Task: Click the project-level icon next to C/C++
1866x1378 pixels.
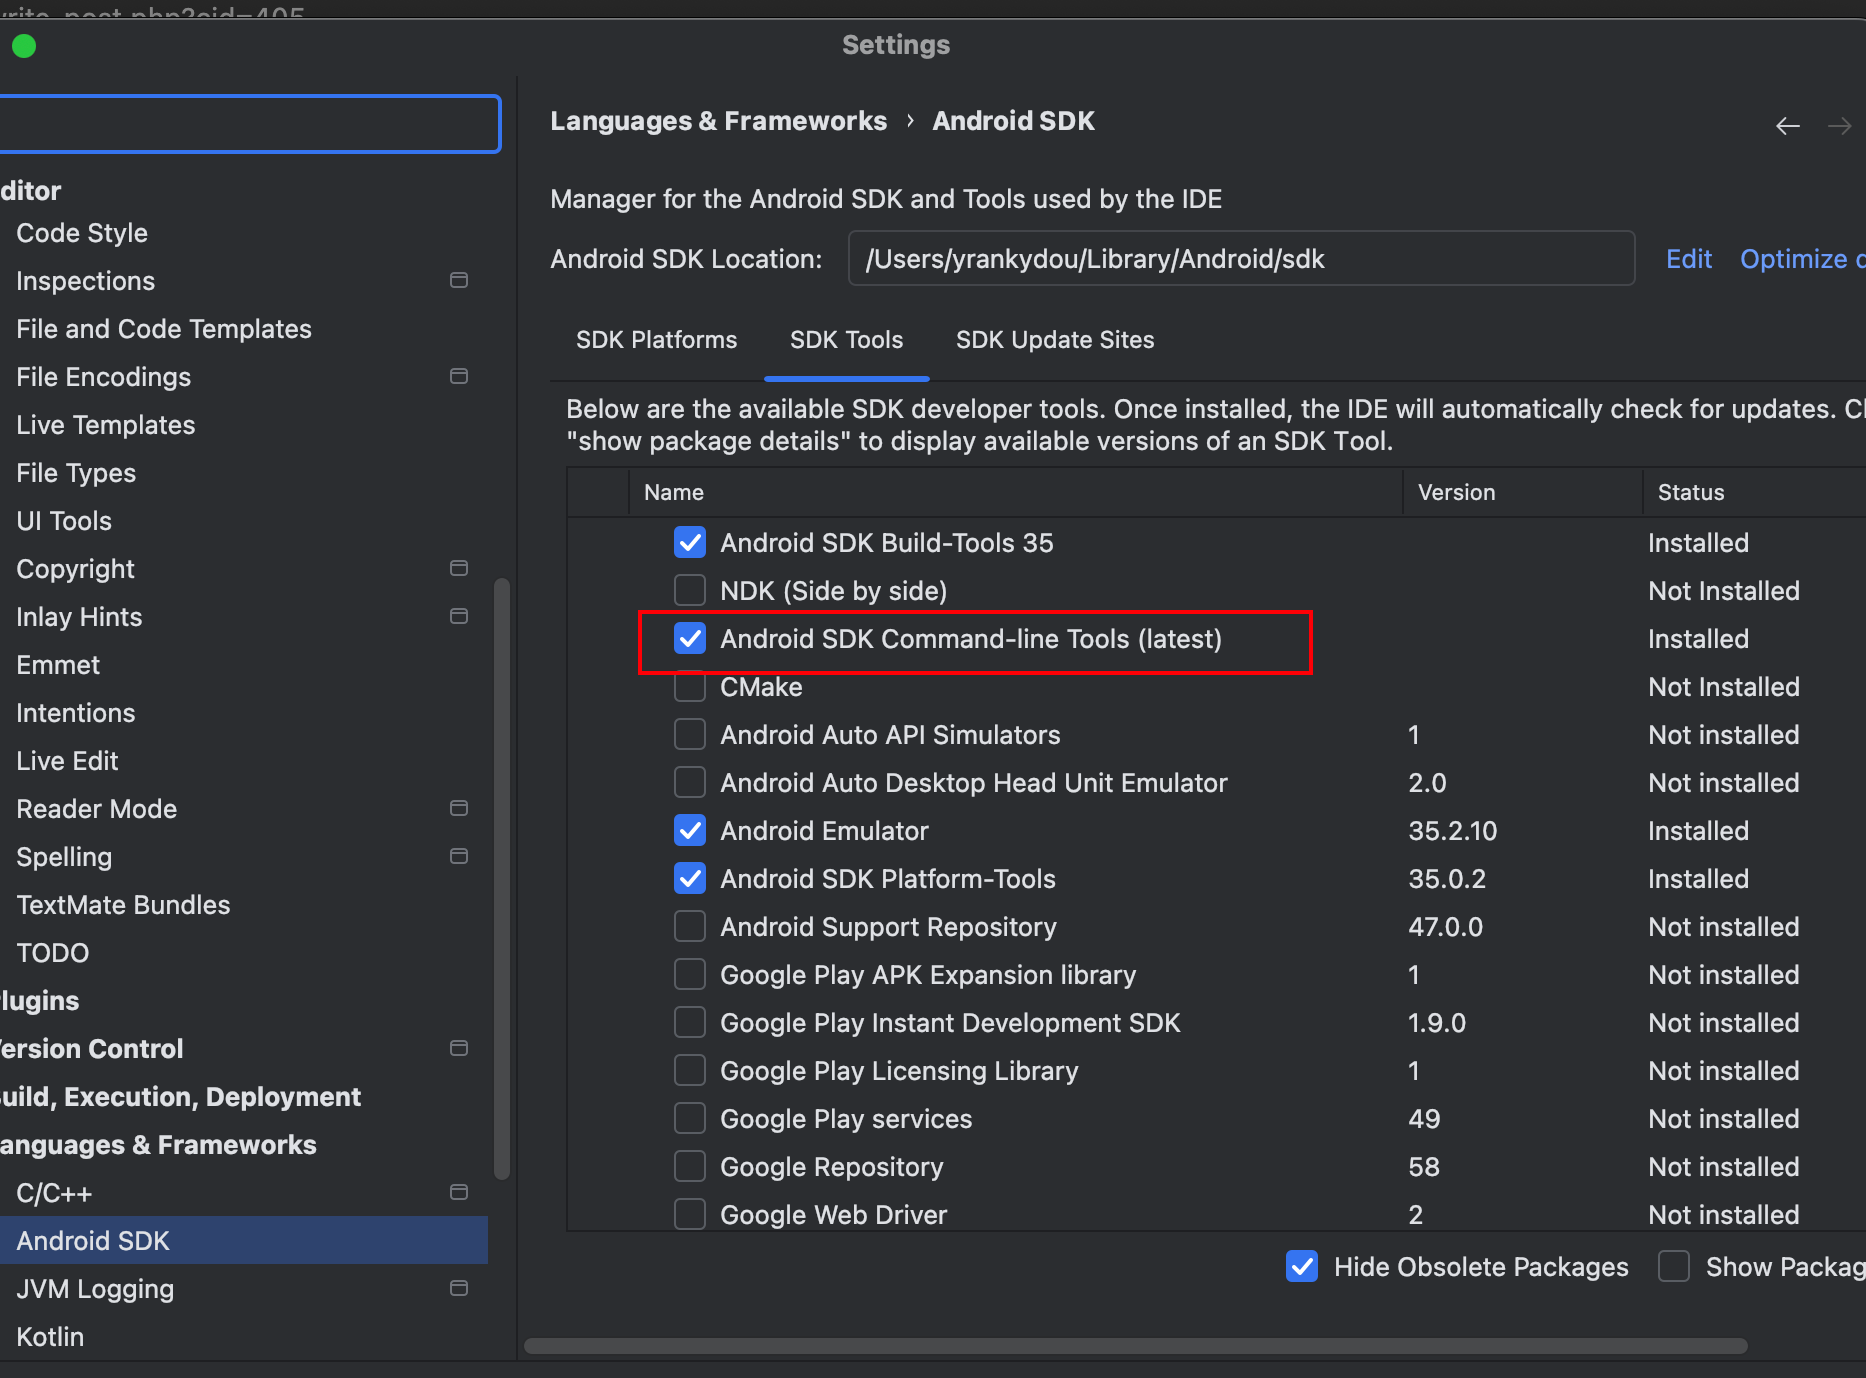Action: pyautogui.click(x=459, y=1192)
